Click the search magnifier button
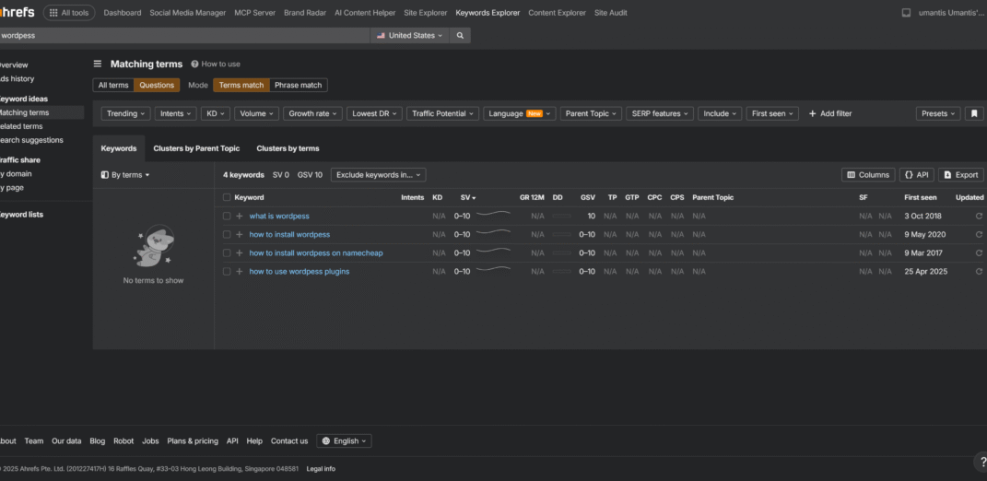Screen dimensions: 987x481 pyautogui.click(x=460, y=36)
